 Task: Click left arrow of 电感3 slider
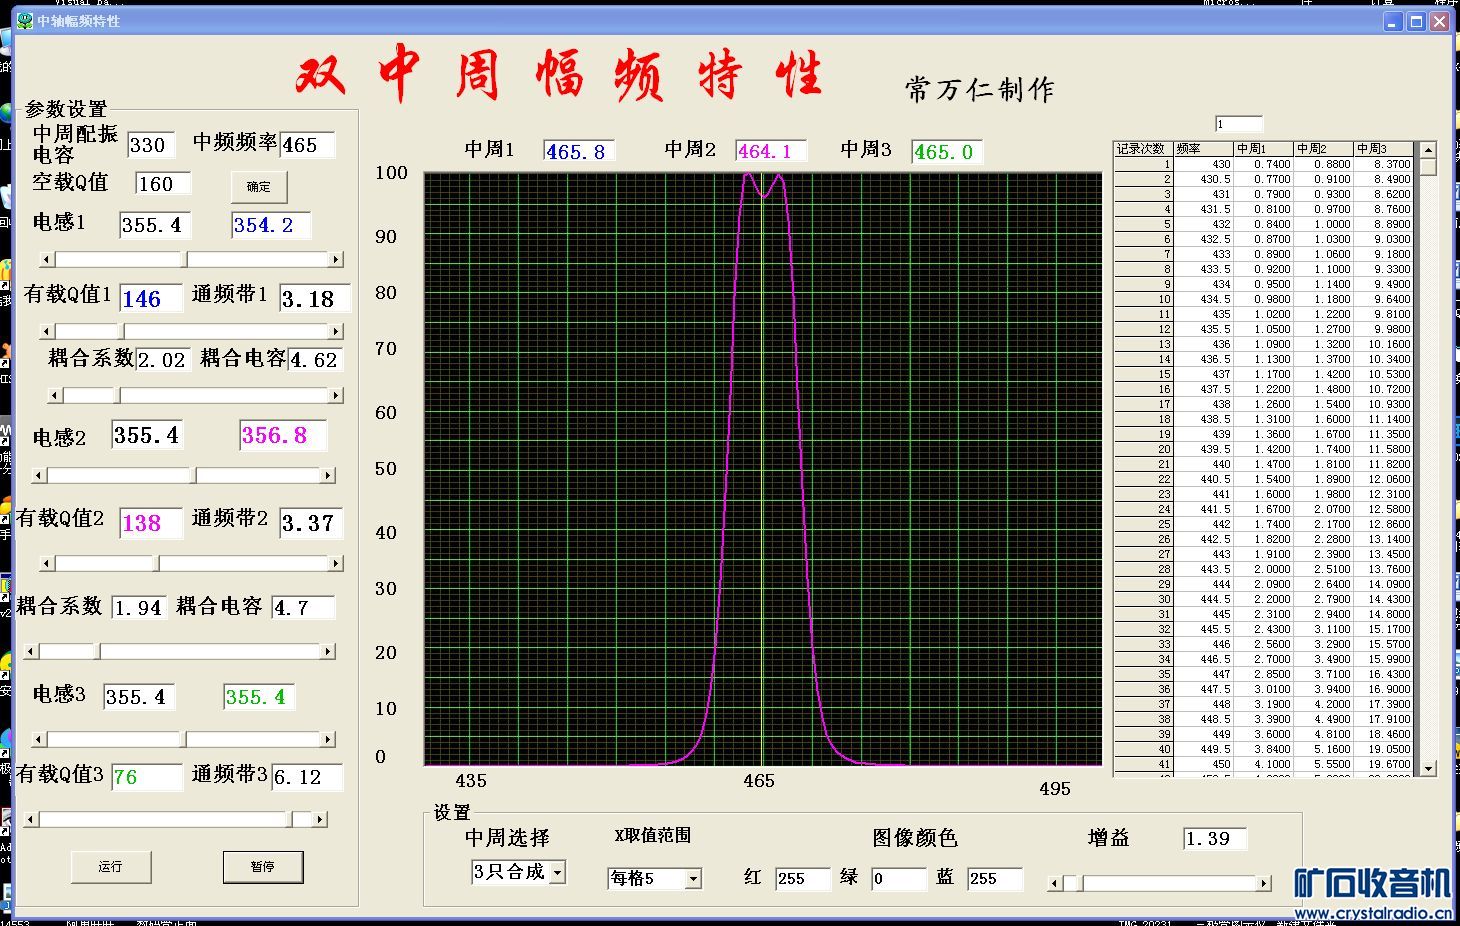[x=39, y=740]
